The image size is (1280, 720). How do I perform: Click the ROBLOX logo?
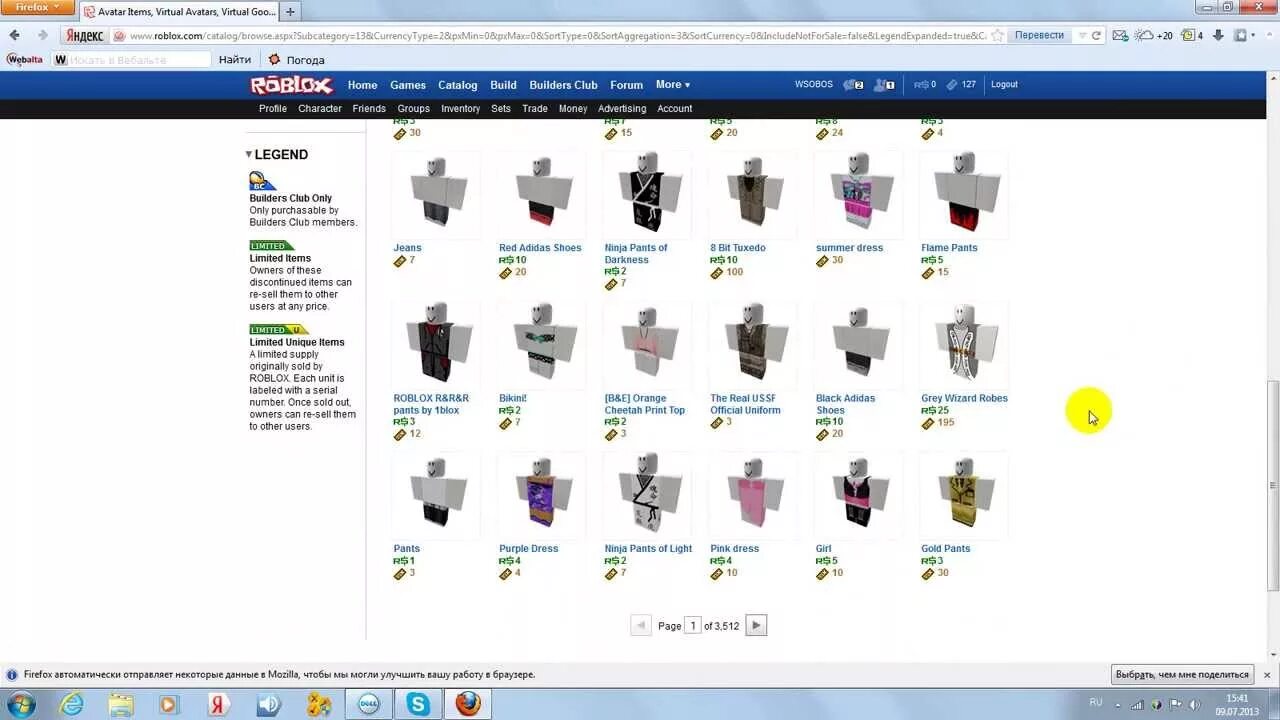click(291, 85)
